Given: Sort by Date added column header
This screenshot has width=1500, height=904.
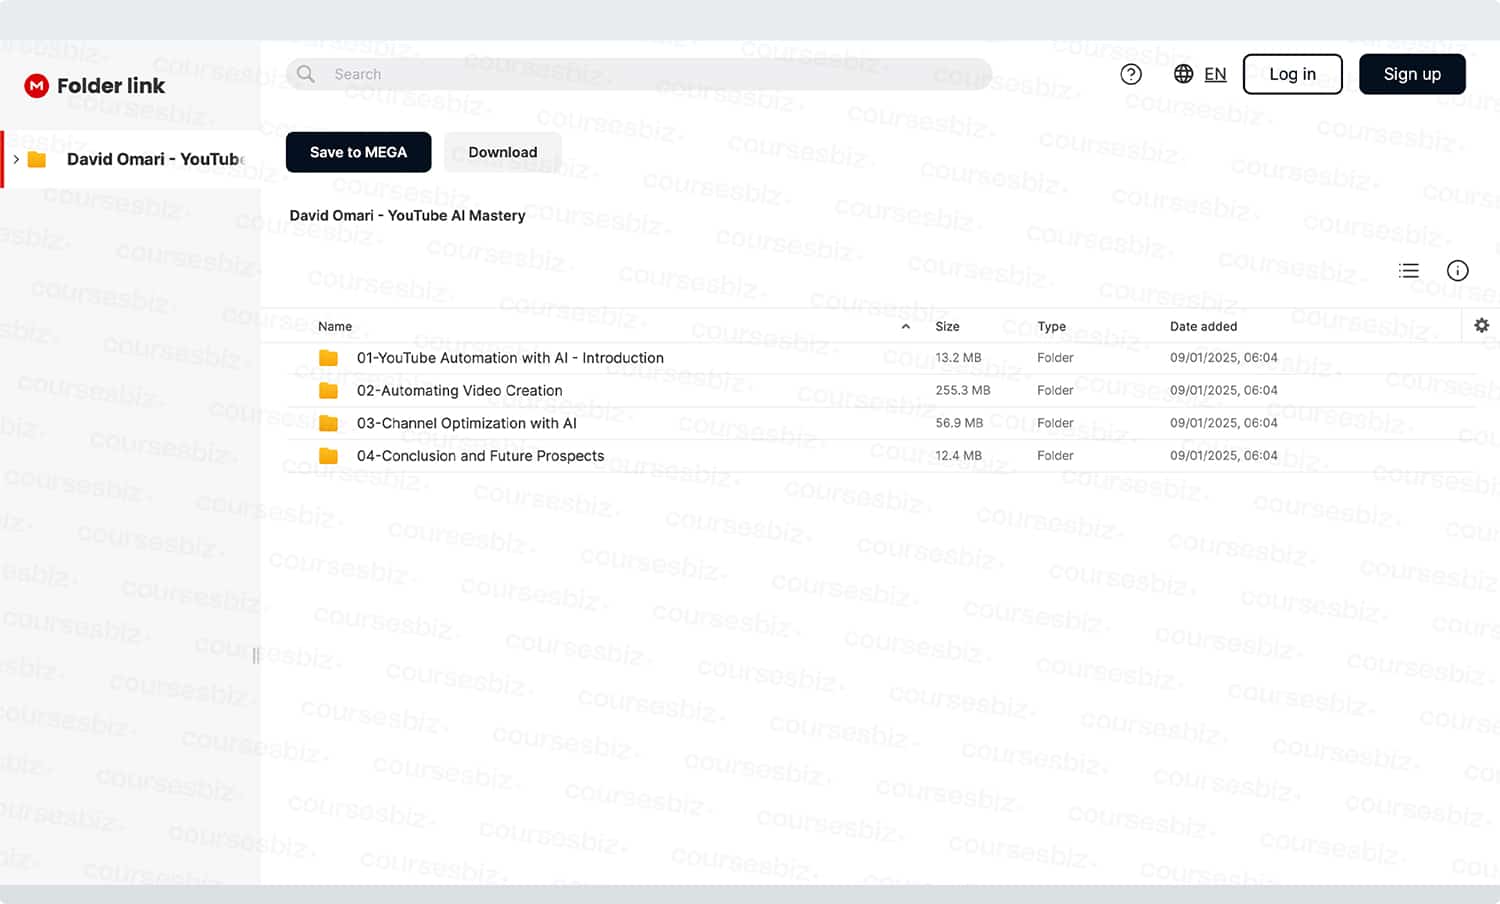Looking at the screenshot, I should click(1203, 326).
